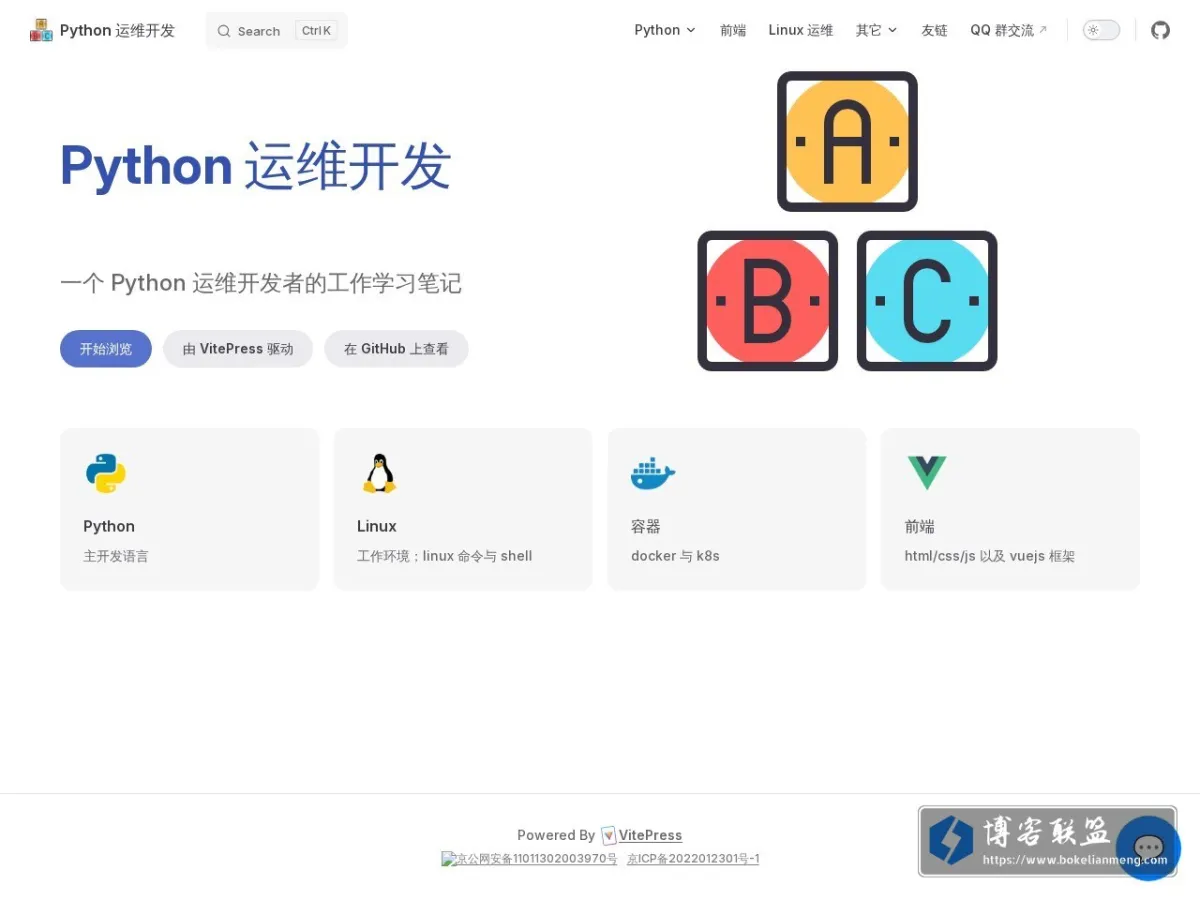
Task: Open the QQ 群交流 external link
Action: coord(1009,30)
